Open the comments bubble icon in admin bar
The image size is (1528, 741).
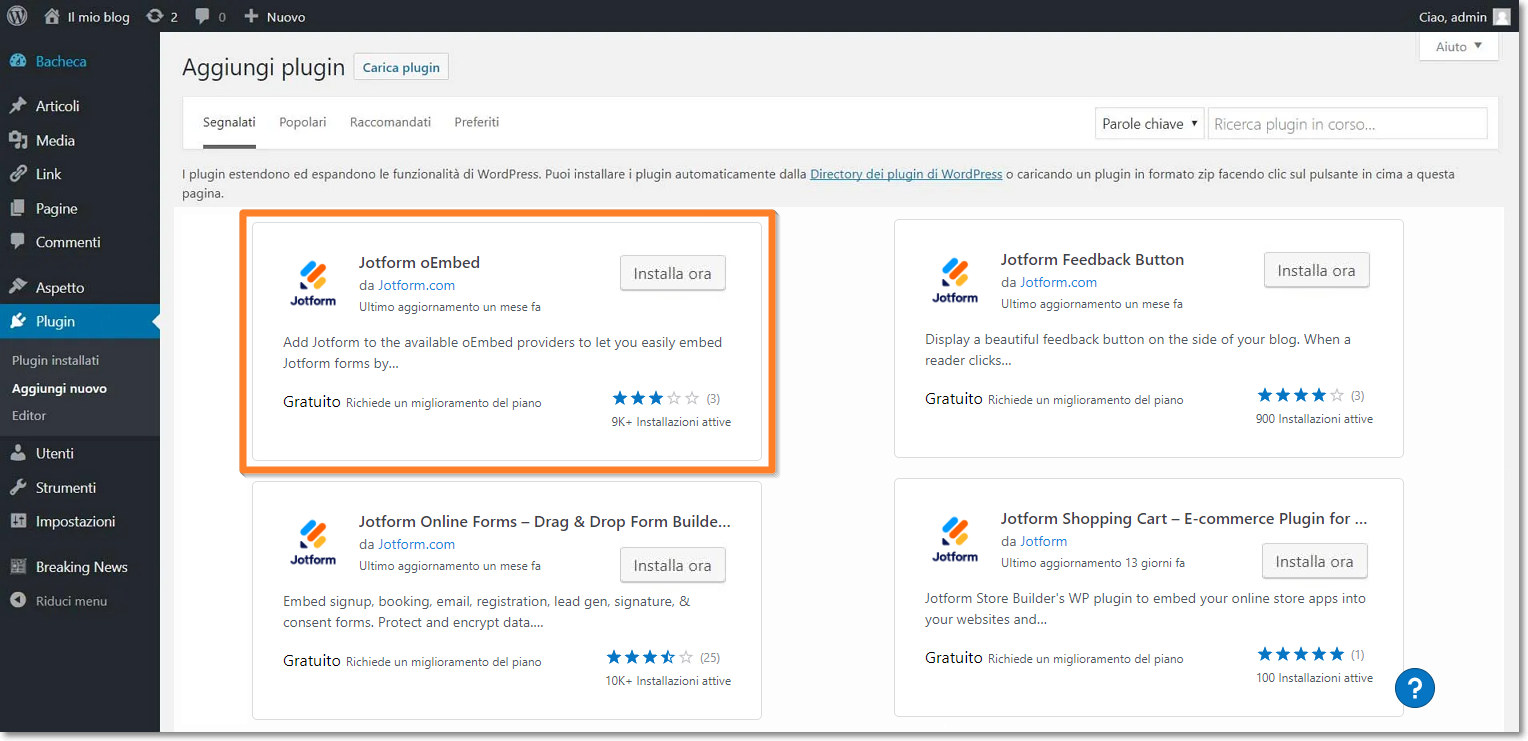click(203, 16)
